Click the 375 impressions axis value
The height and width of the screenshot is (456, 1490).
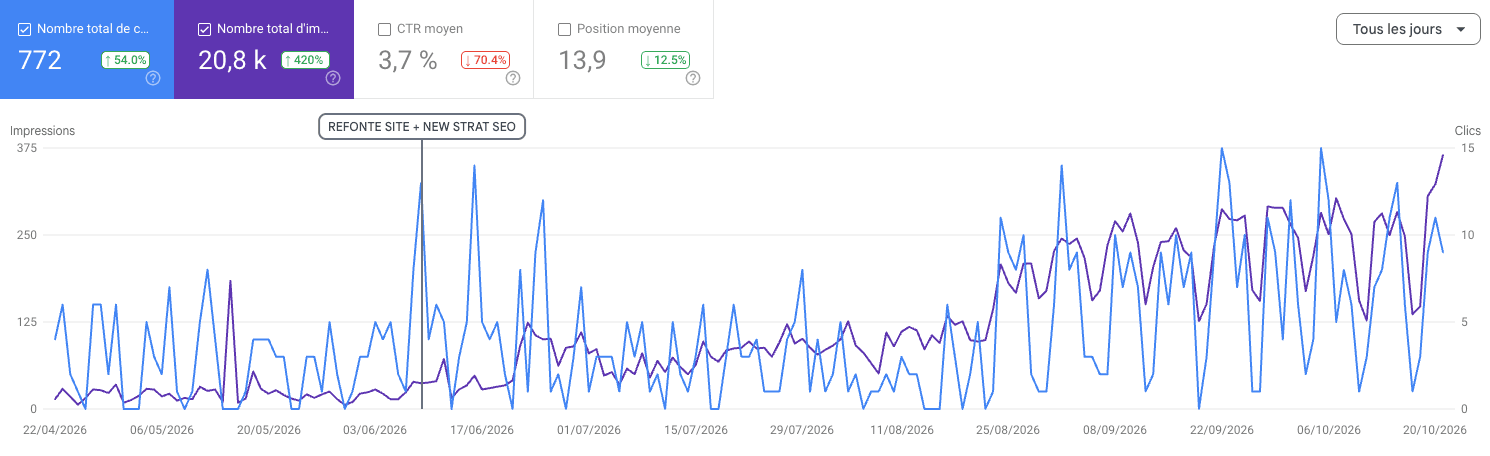27,148
